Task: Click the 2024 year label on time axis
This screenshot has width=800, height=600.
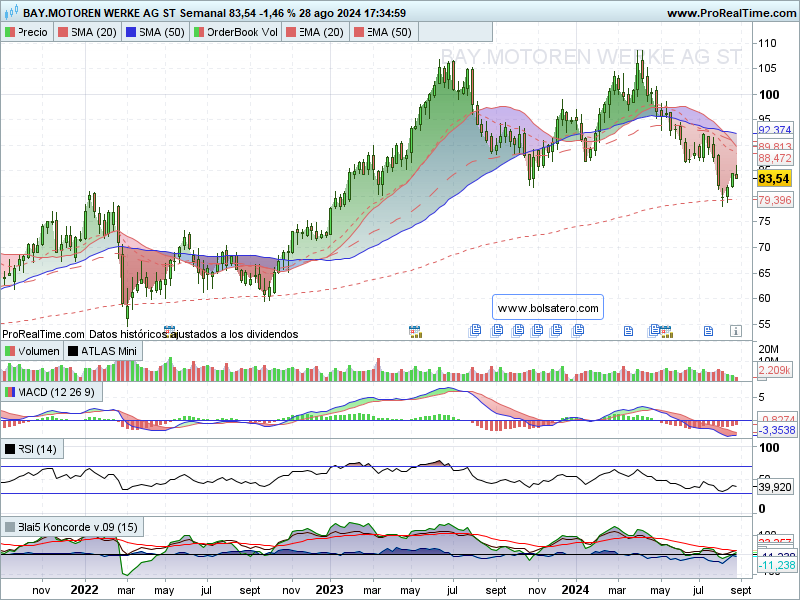Action: [575, 590]
